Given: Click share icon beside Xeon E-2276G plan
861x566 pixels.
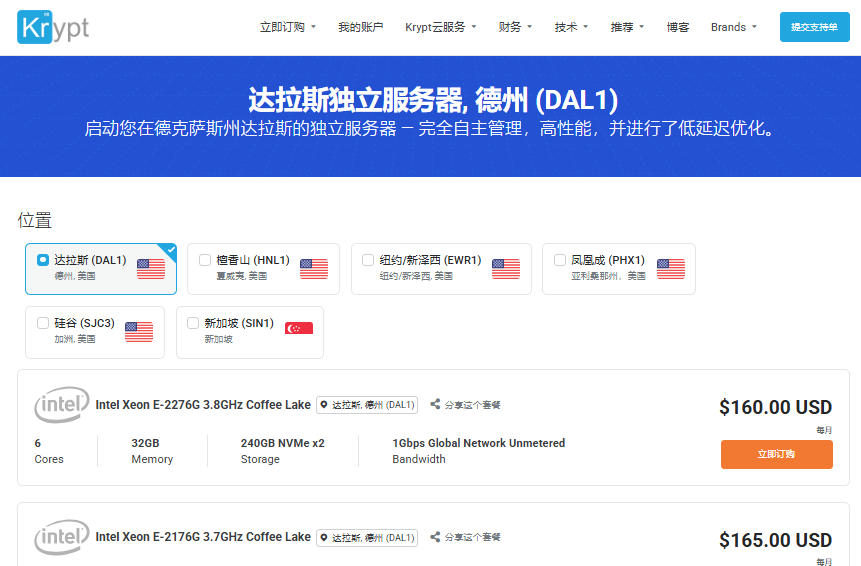Looking at the screenshot, I should [435, 404].
